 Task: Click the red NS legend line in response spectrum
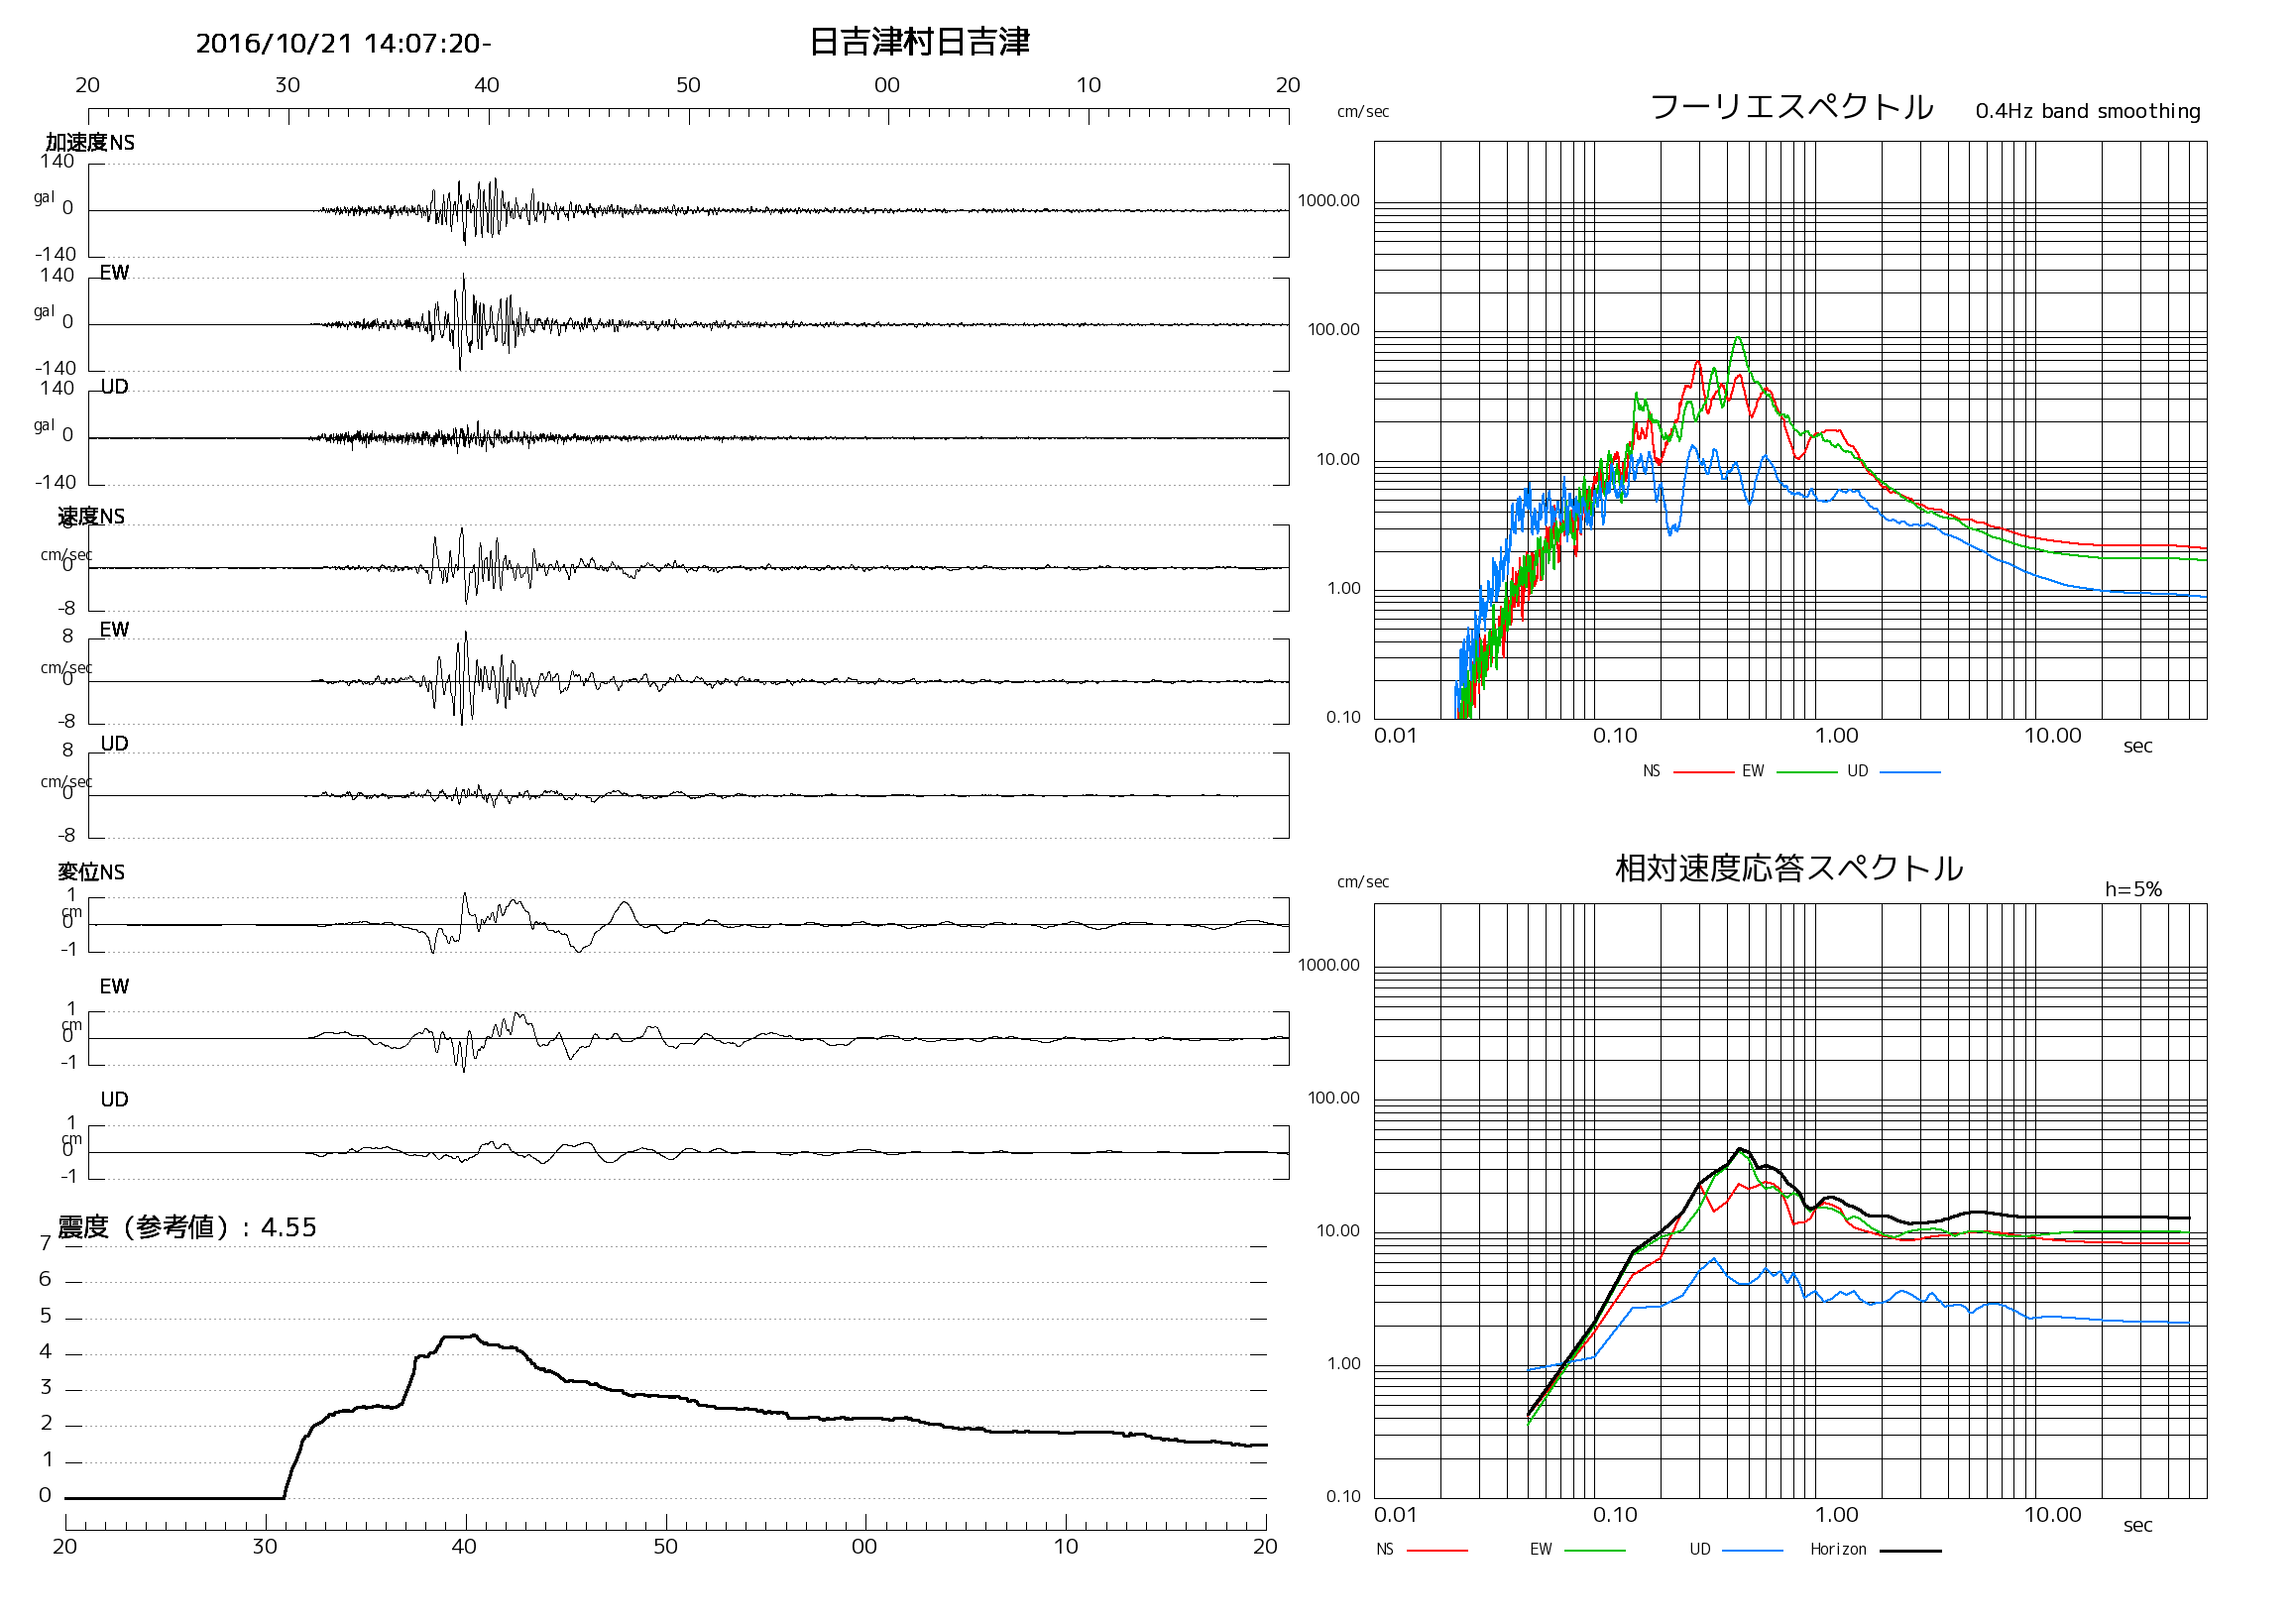(x=1437, y=1551)
